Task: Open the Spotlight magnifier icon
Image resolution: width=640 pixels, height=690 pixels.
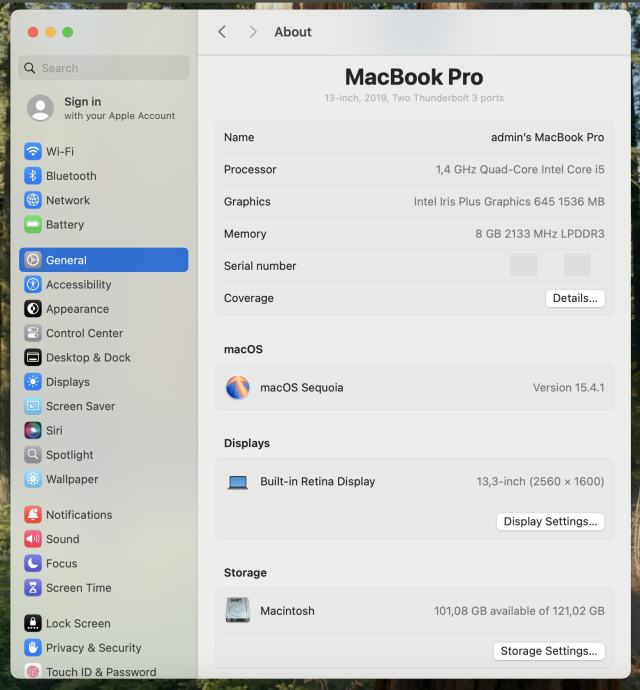Action: click(x=33, y=455)
